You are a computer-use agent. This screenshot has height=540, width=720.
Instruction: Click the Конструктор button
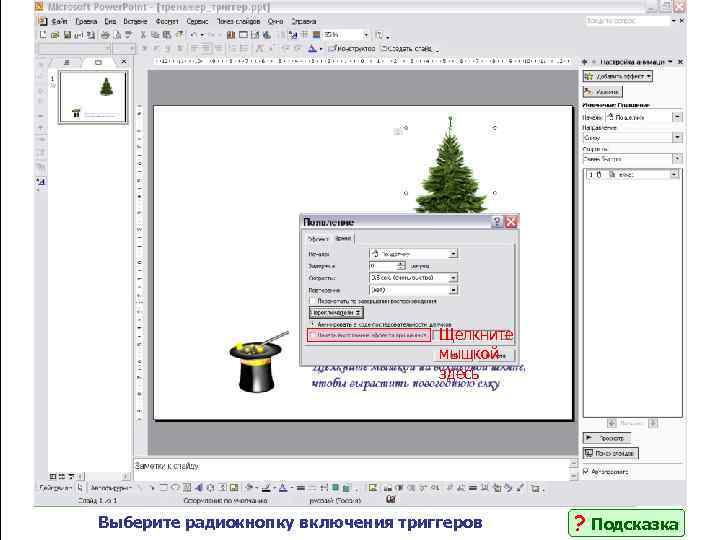coord(352,48)
